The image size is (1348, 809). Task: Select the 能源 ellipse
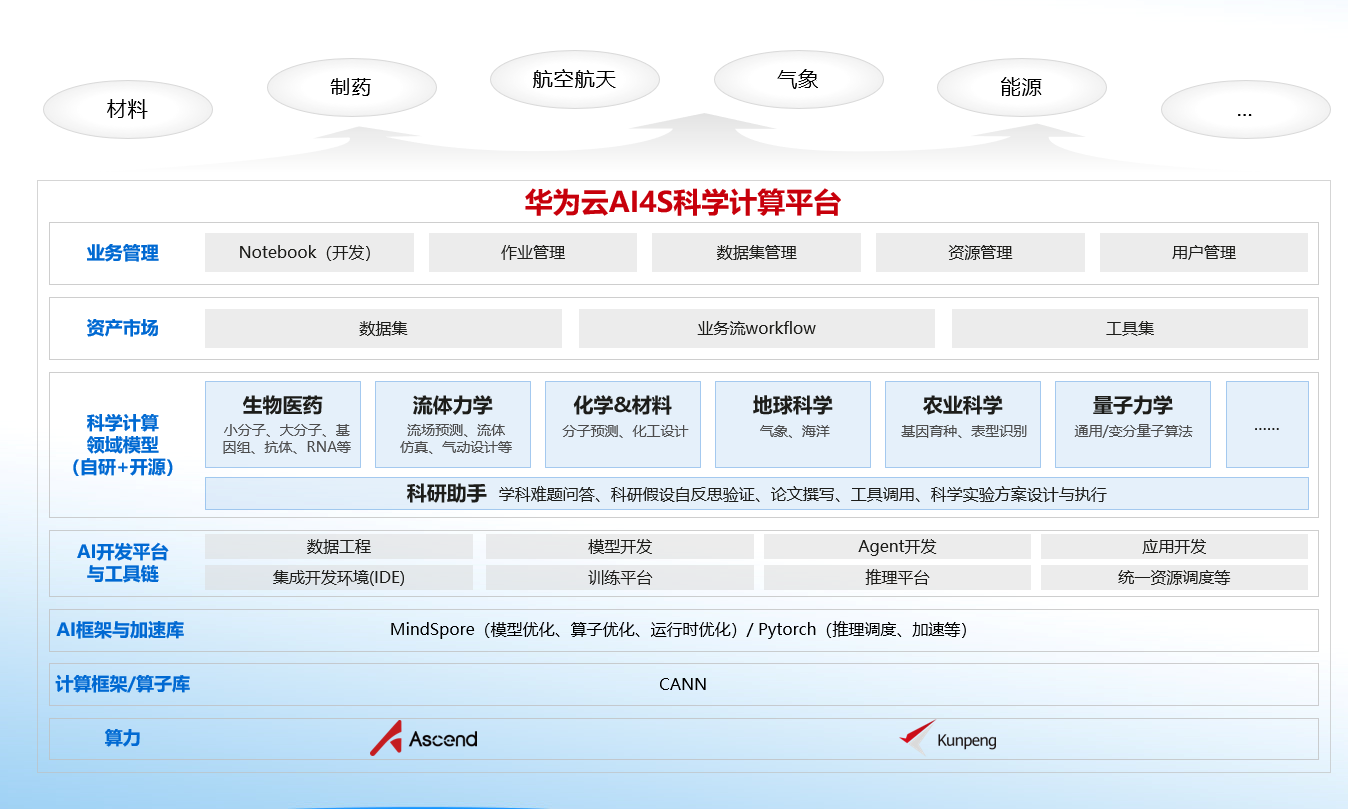(x=1022, y=87)
